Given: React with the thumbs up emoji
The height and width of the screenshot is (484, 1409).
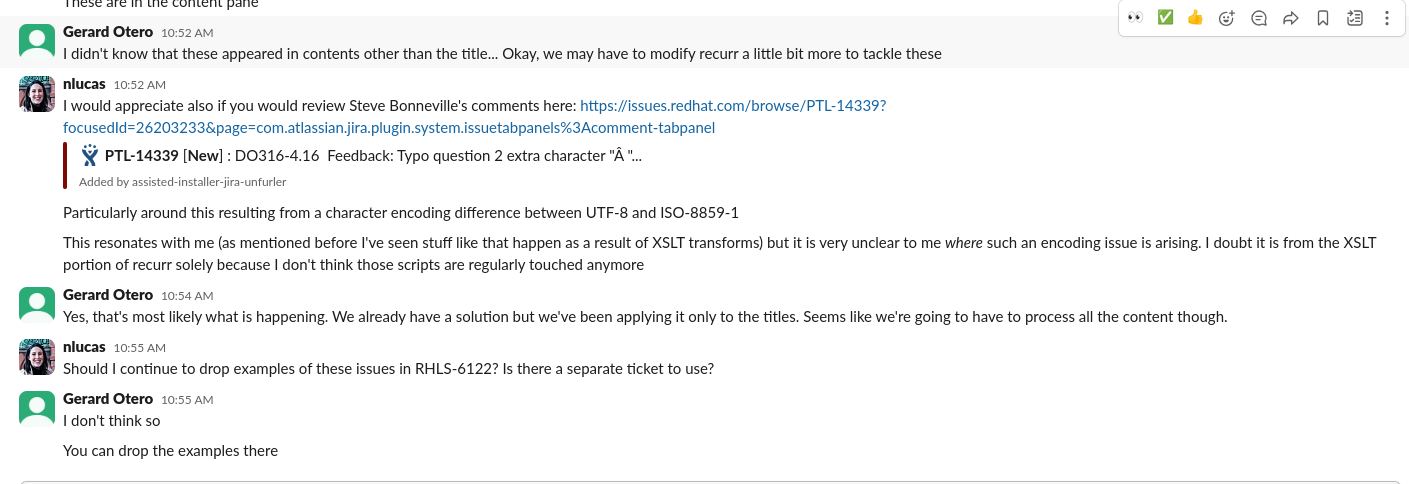Looking at the screenshot, I should pyautogui.click(x=1195, y=18).
